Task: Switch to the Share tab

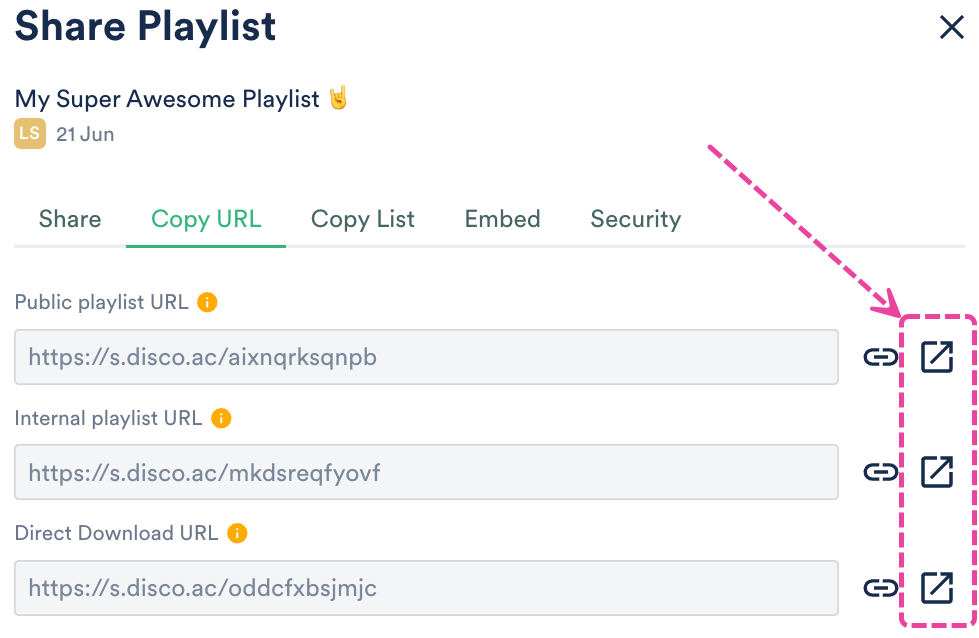Action: (x=70, y=220)
